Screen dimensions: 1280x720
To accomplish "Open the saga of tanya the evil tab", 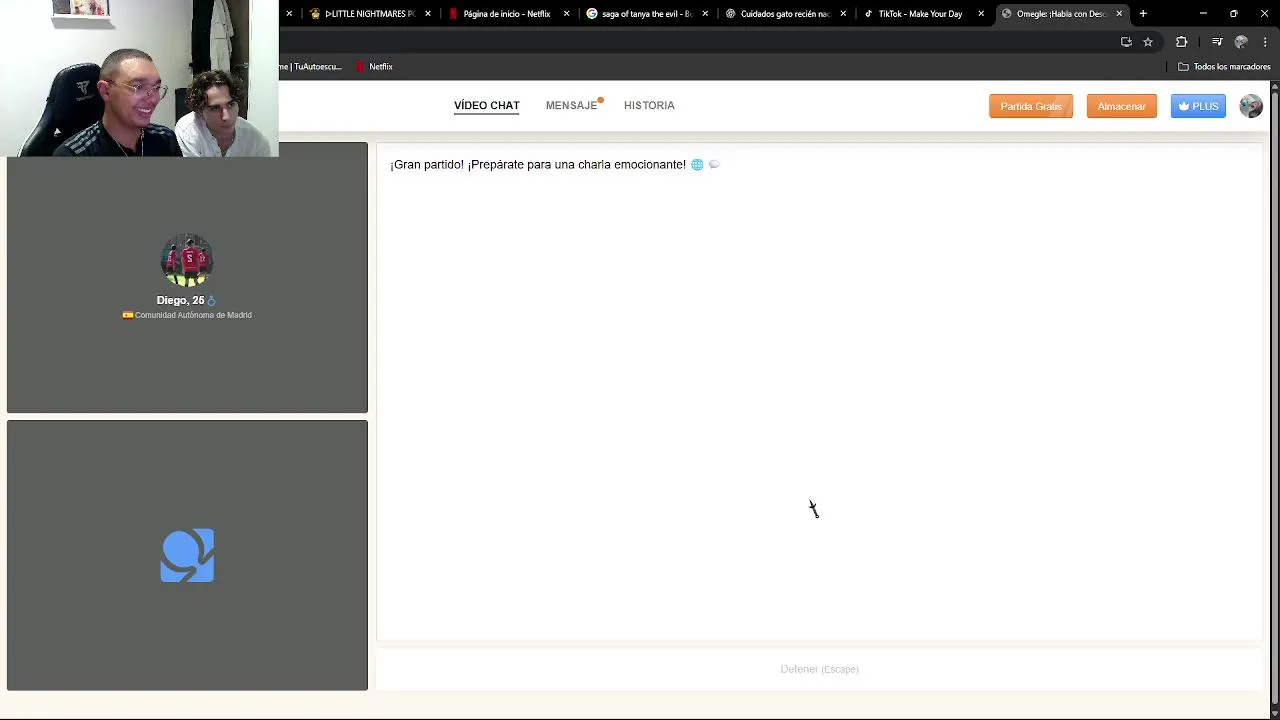I will [x=646, y=14].
